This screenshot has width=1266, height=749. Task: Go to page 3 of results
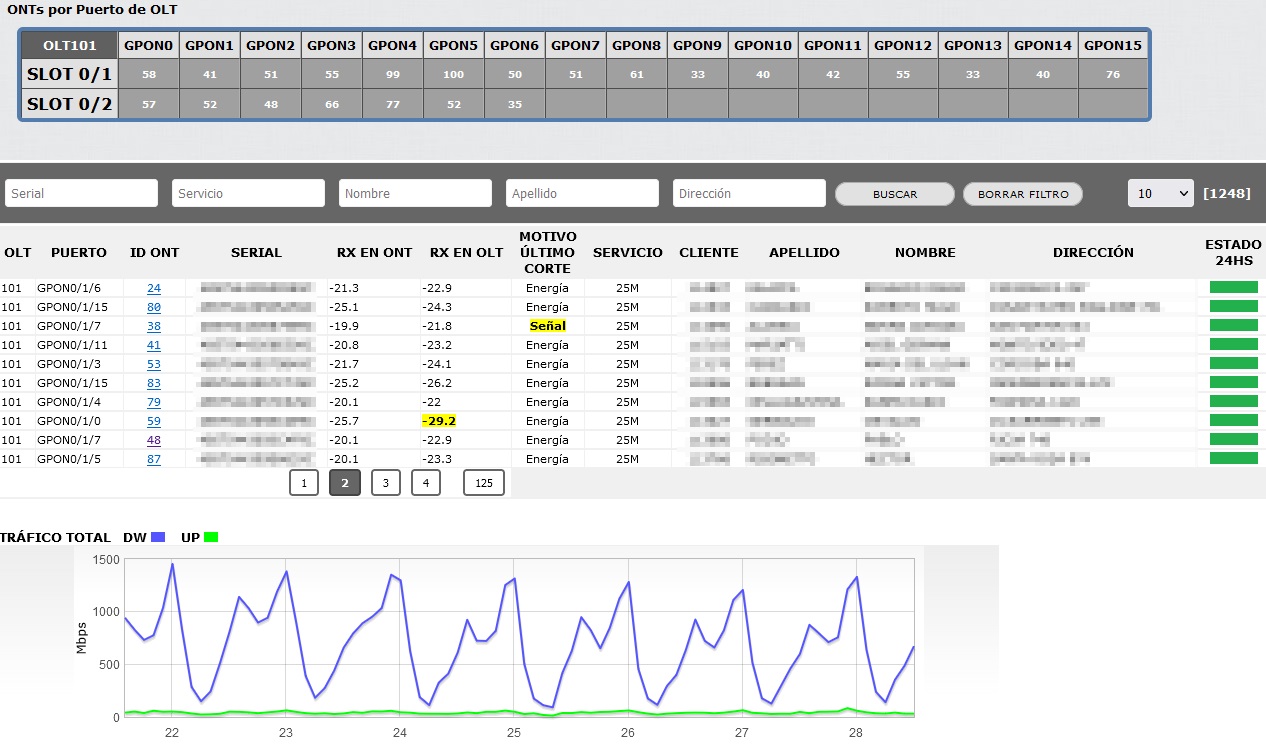[385, 483]
